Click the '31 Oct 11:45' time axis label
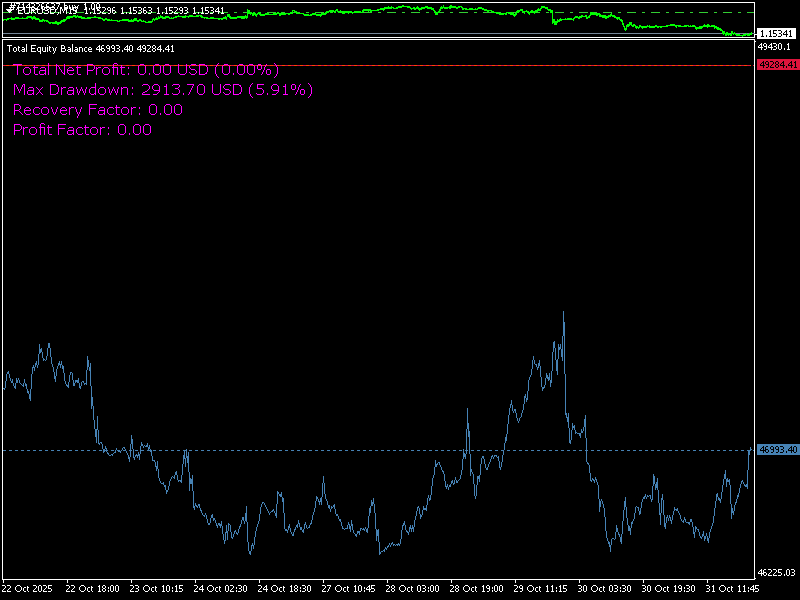This screenshot has width=800, height=600. [x=732, y=589]
